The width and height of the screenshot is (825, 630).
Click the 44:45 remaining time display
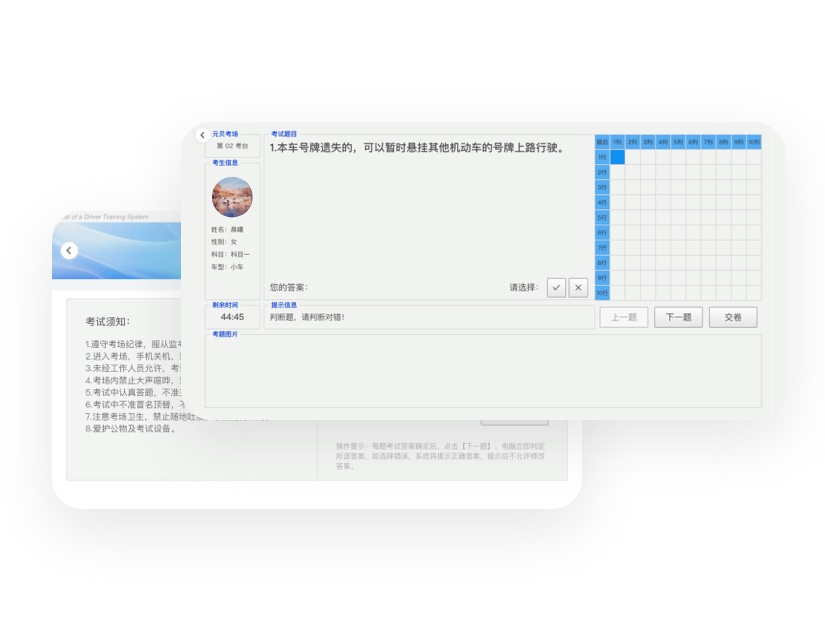pyautogui.click(x=232, y=317)
